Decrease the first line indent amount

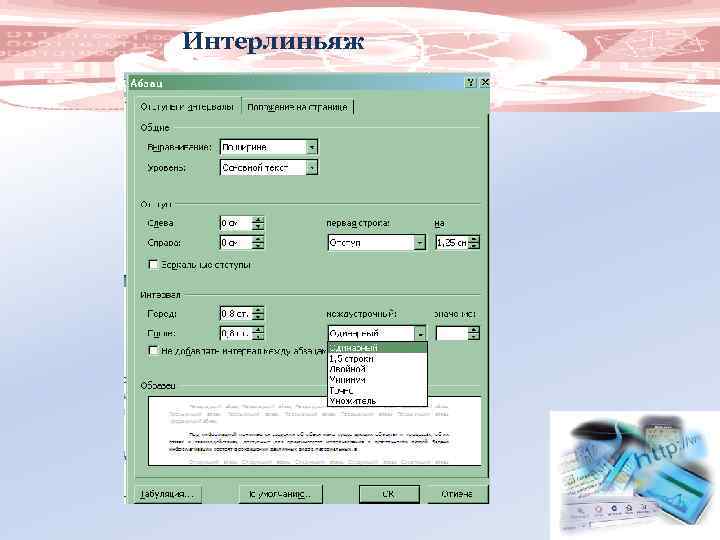click(x=474, y=246)
